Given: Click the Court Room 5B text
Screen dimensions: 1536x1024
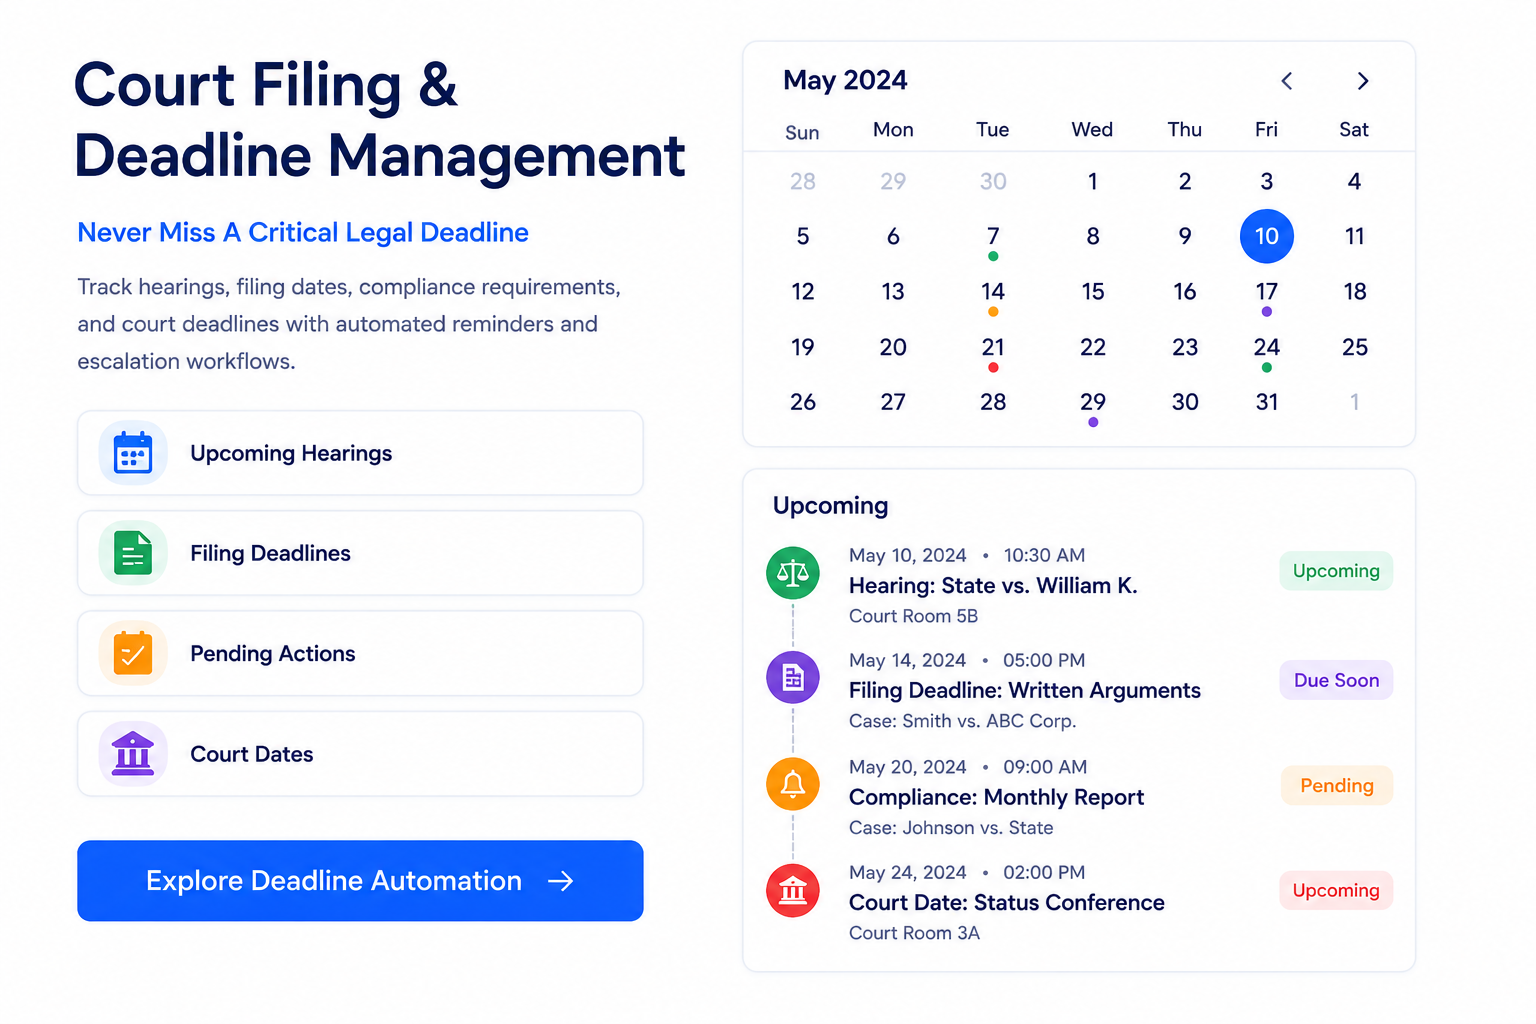Looking at the screenshot, I should [913, 616].
